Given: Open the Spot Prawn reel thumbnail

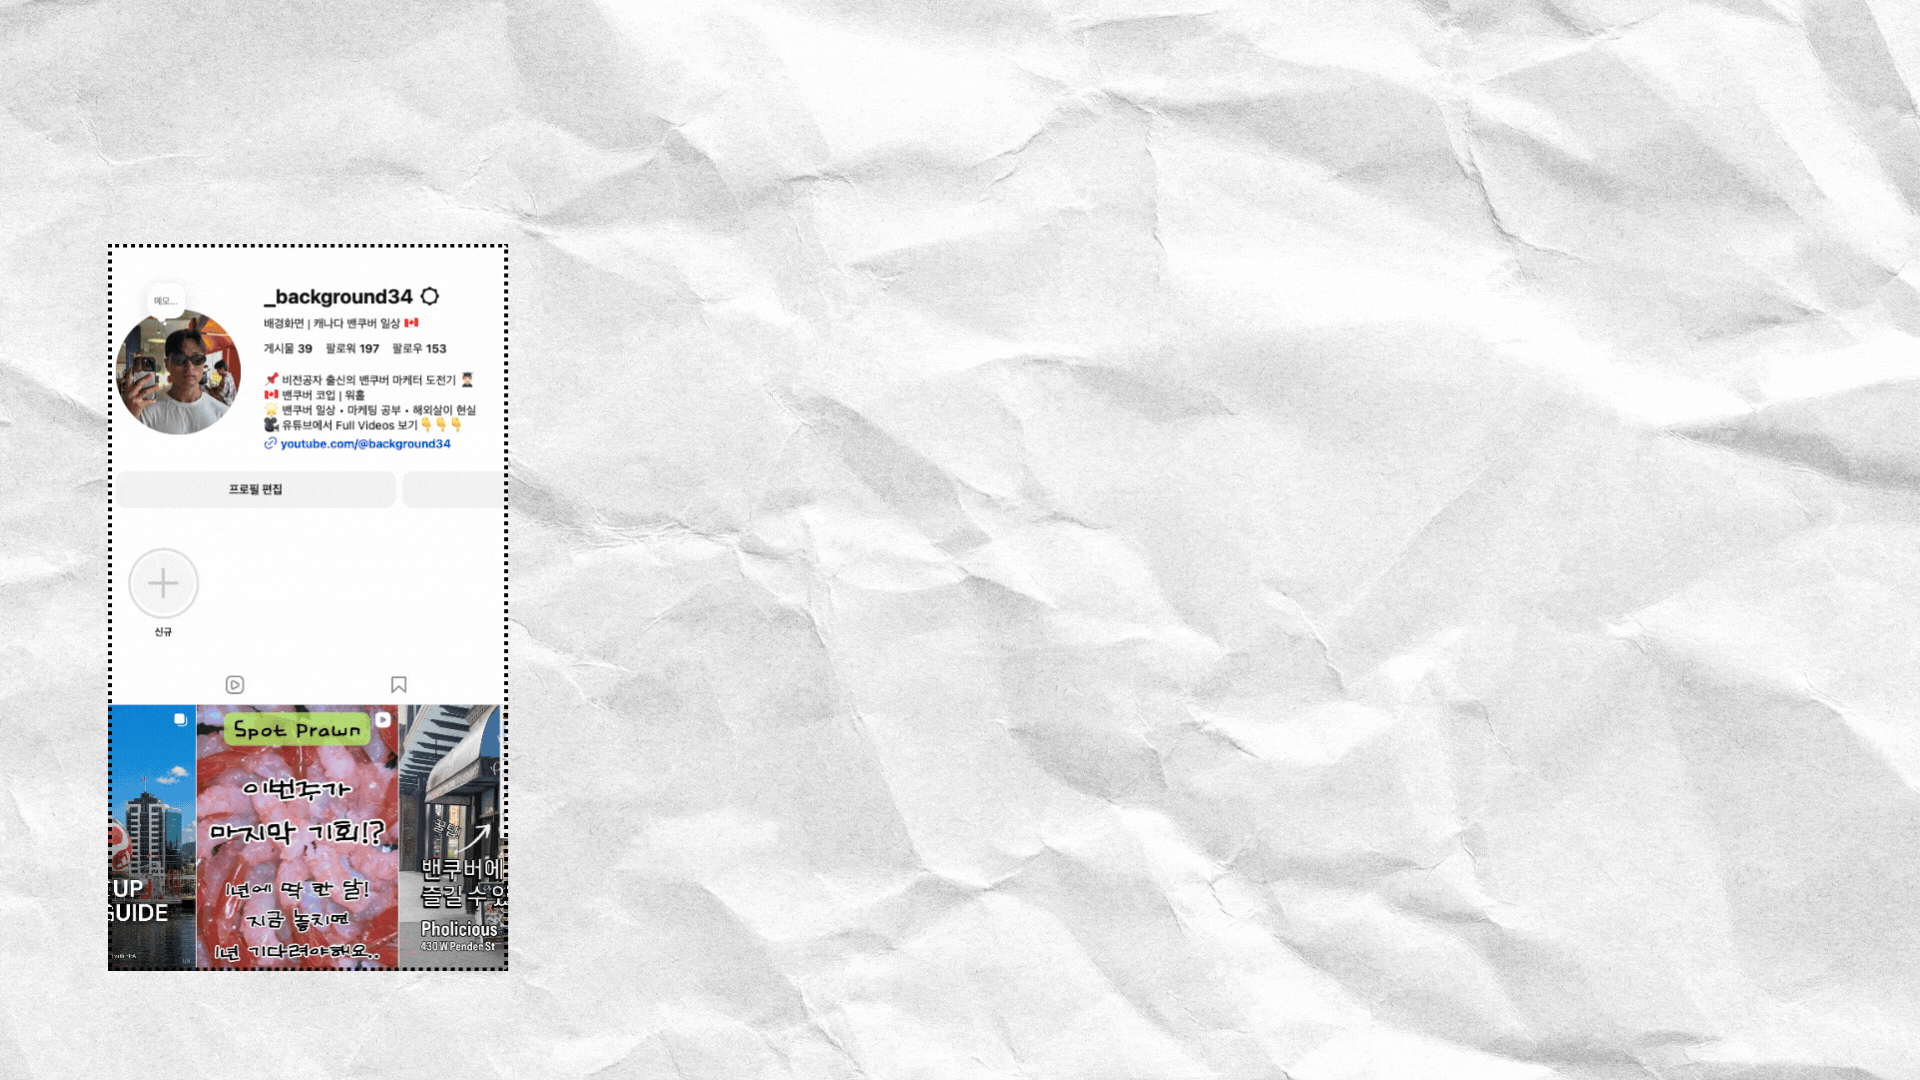Looking at the screenshot, I should (x=297, y=837).
